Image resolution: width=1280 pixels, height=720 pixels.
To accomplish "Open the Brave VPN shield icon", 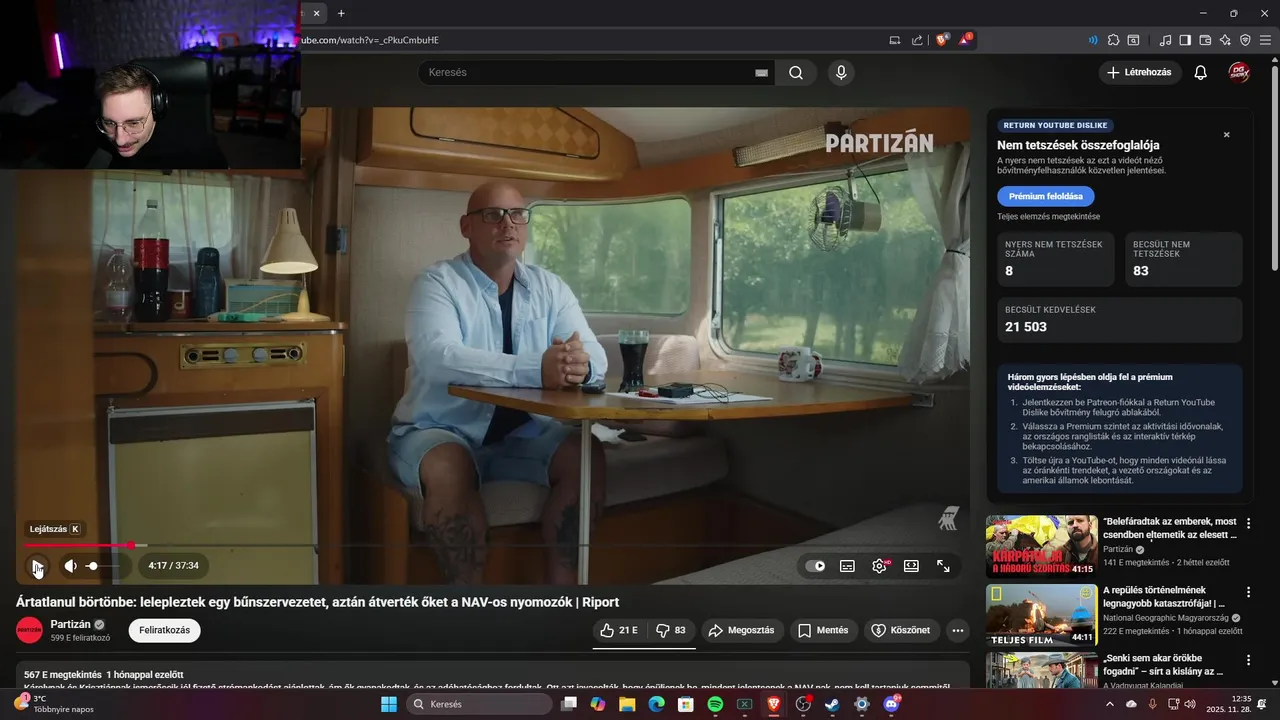I will click(1245, 40).
